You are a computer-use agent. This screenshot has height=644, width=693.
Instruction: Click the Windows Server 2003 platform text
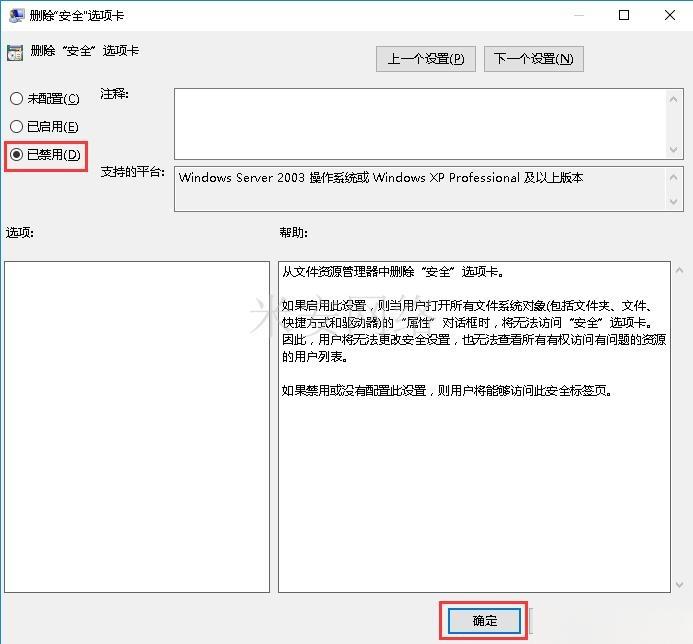pos(381,178)
